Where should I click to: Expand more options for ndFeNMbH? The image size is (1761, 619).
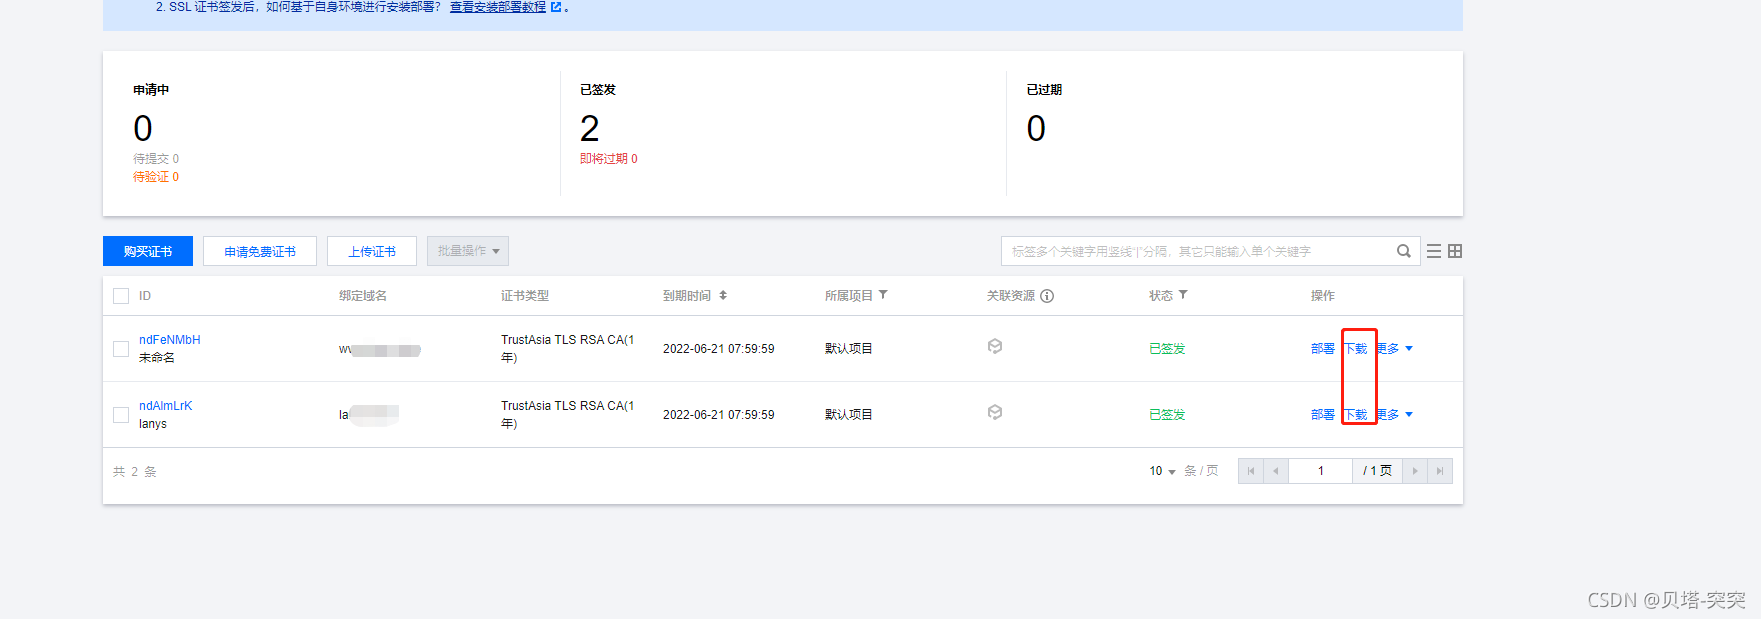point(1394,349)
